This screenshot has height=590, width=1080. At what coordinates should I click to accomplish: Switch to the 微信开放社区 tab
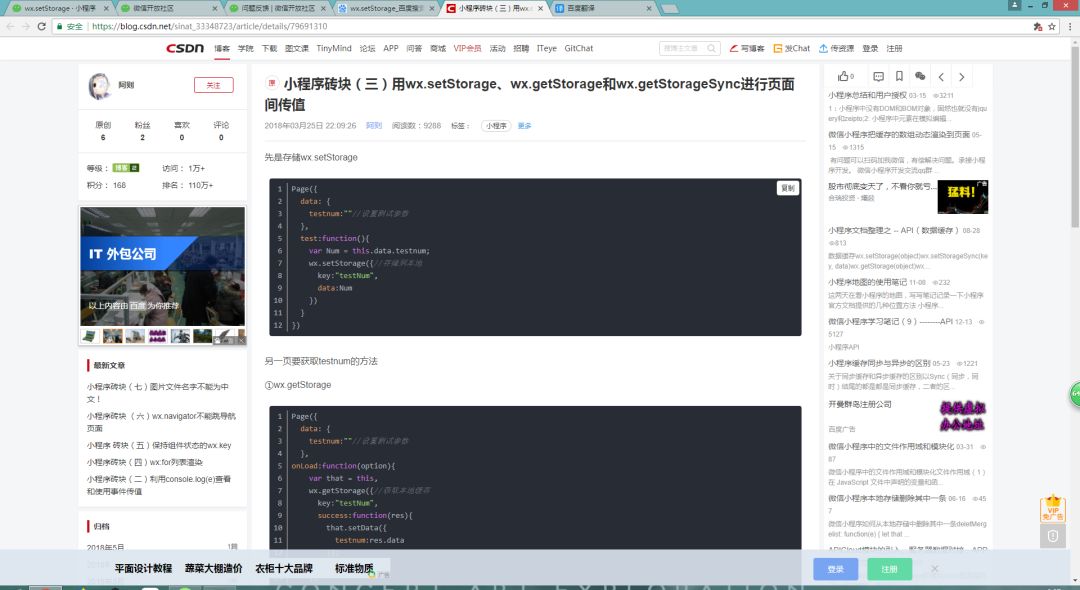click(165, 8)
